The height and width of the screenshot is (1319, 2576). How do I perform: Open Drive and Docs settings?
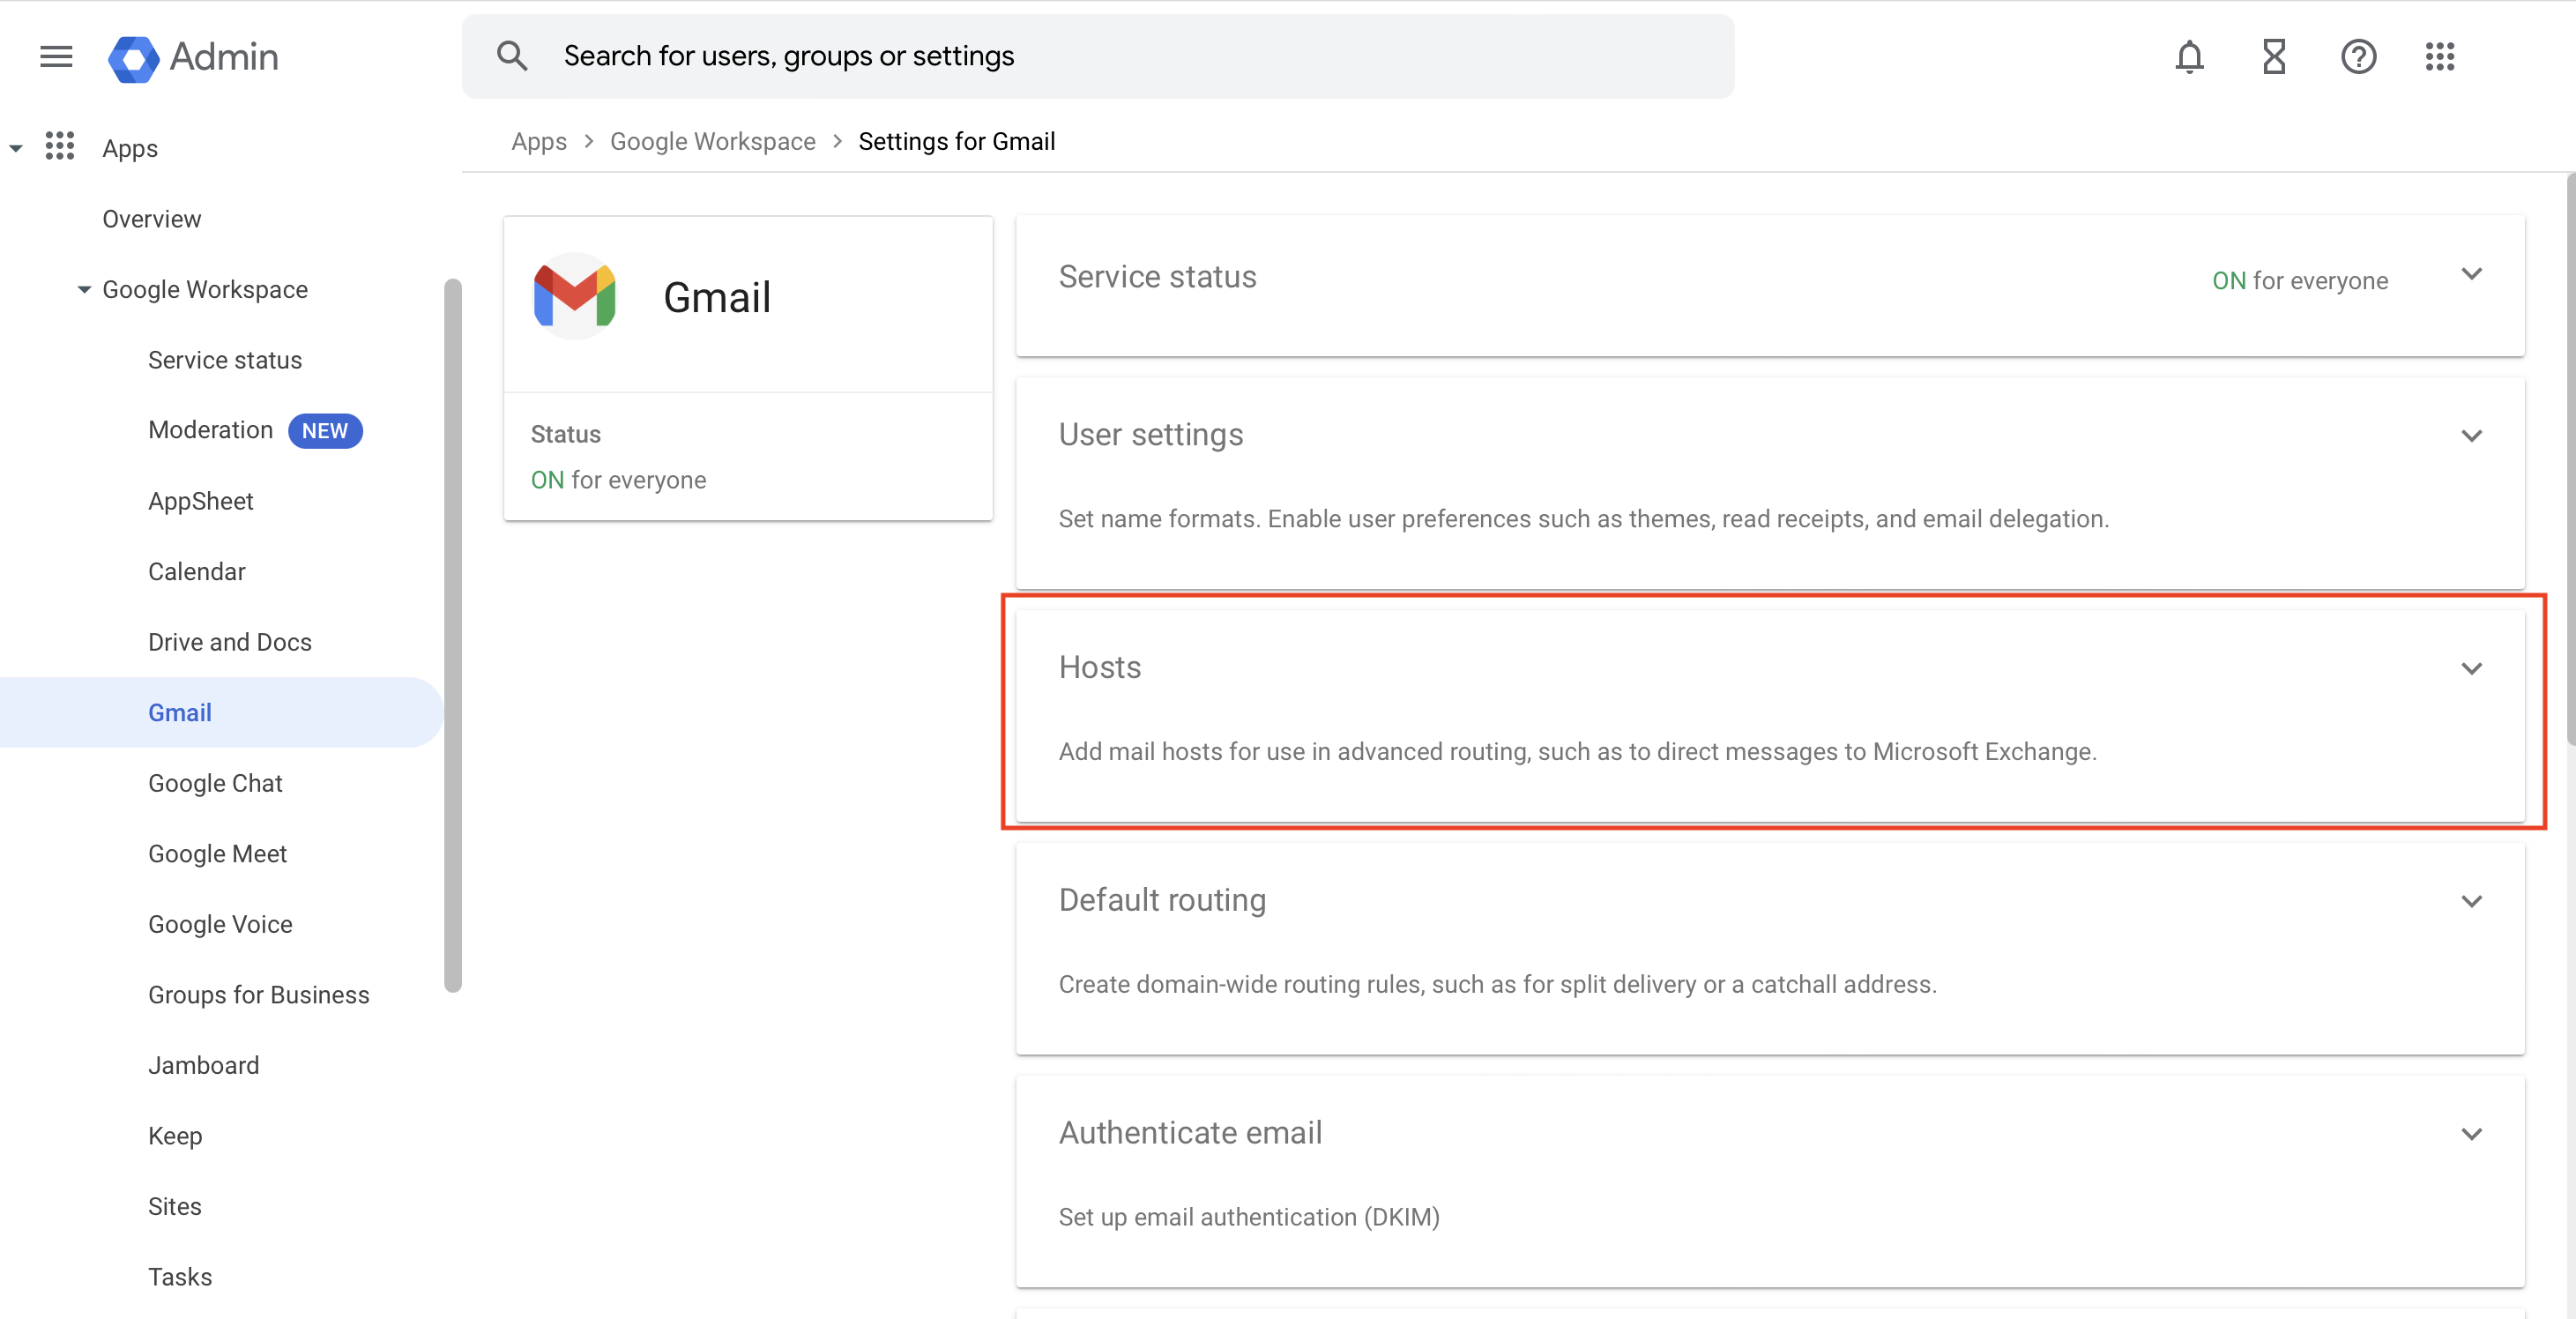pos(230,642)
